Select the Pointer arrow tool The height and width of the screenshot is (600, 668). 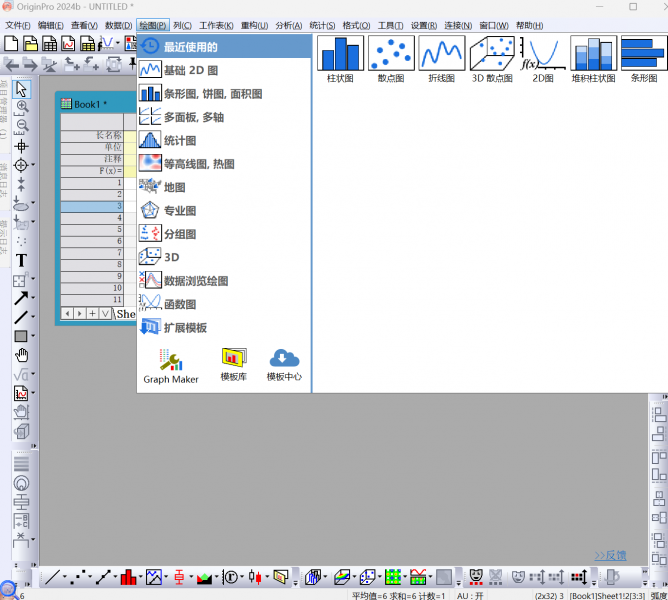[21, 89]
